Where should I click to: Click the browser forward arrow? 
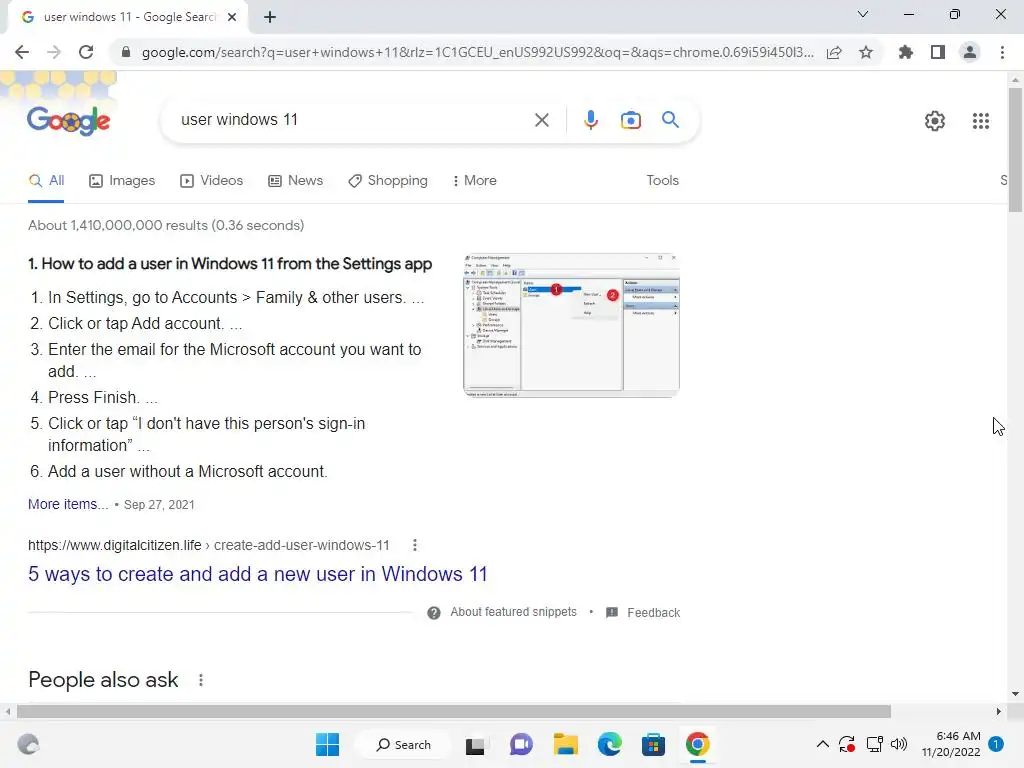(54, 52)
